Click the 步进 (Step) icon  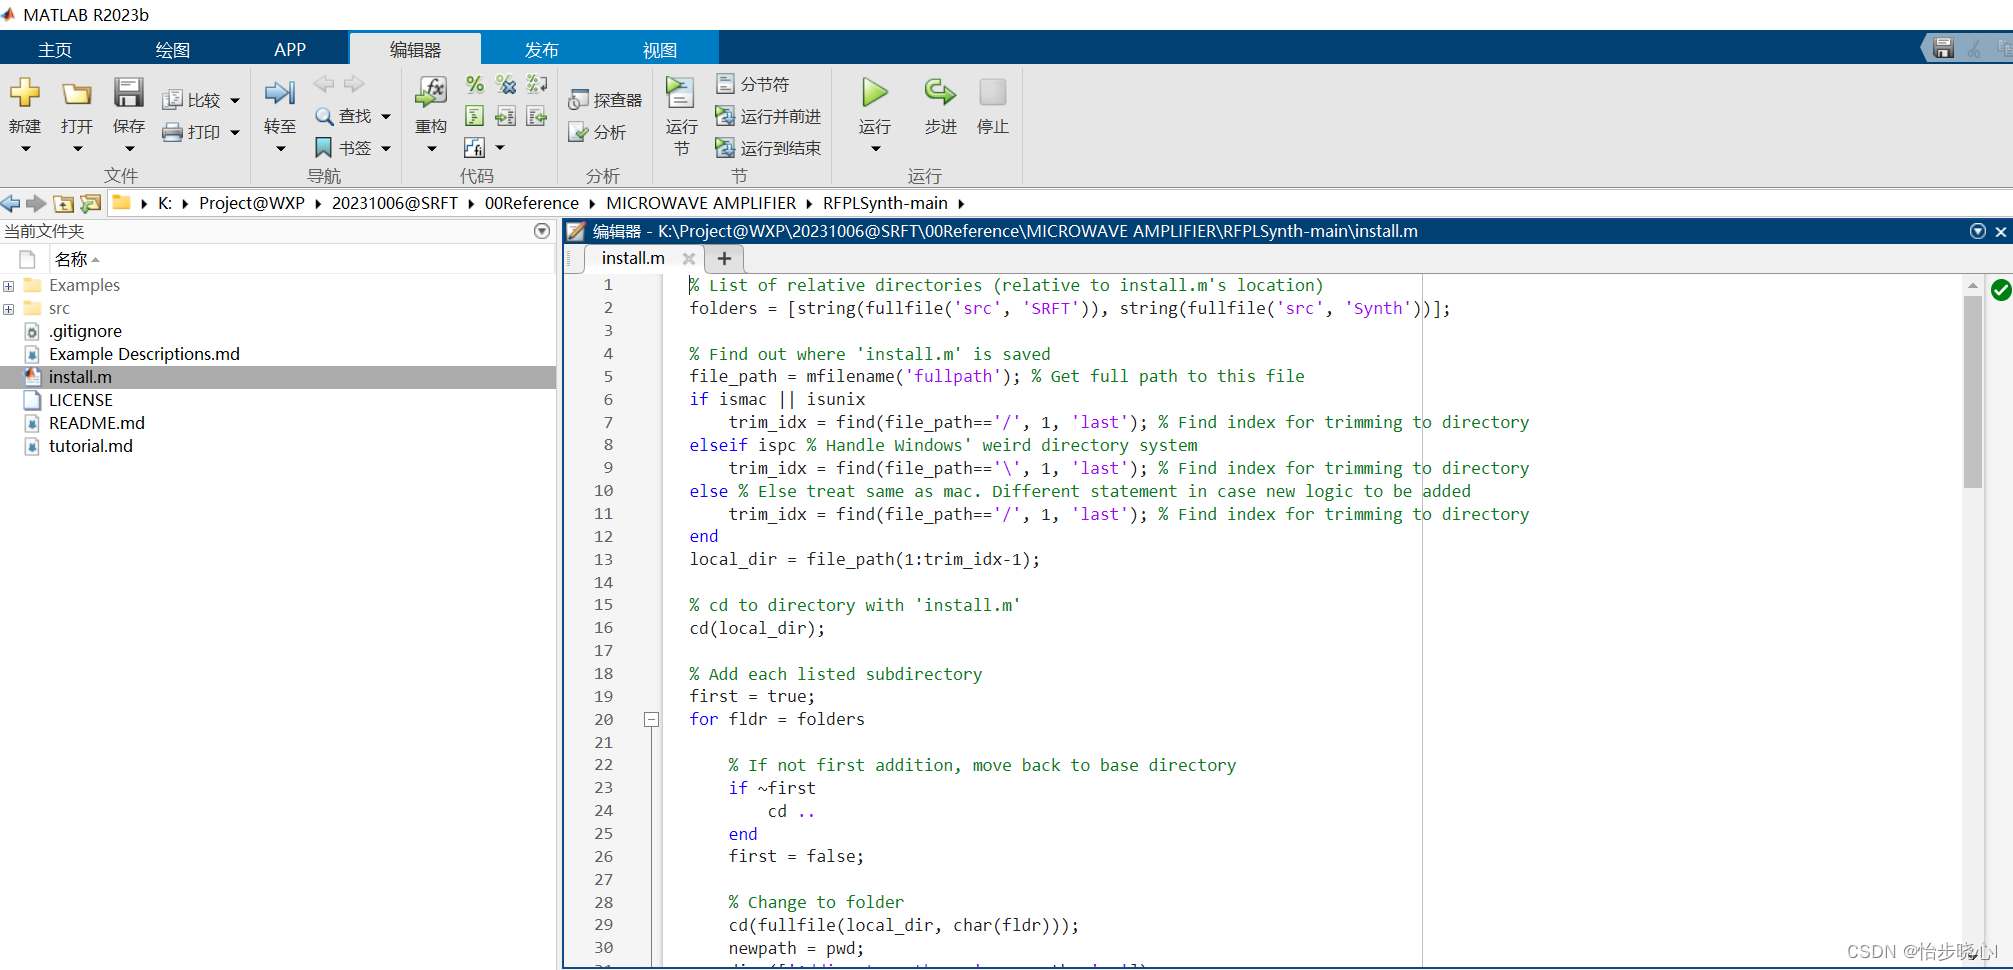point(940,93)
